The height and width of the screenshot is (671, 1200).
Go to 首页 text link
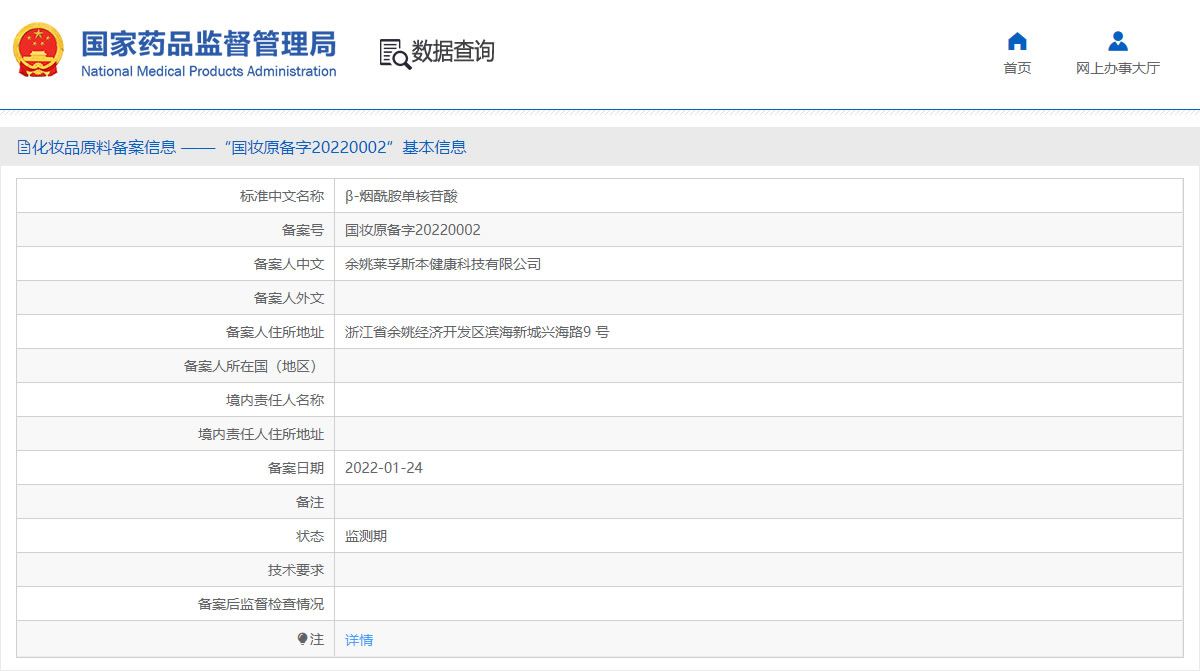tap(1017, 68)
